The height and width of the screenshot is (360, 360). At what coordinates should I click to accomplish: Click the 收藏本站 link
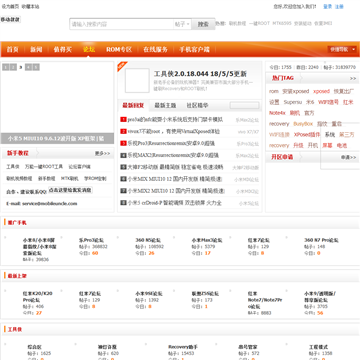click(30, 6)
